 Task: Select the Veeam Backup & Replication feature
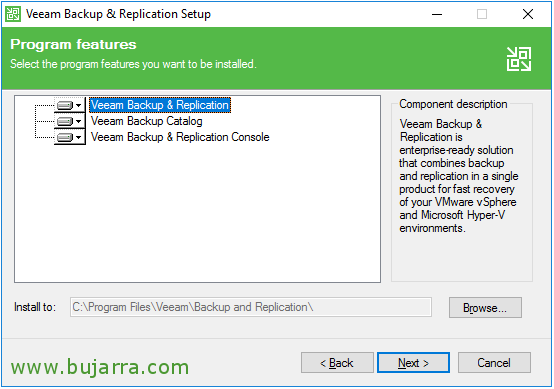(160, 105)
